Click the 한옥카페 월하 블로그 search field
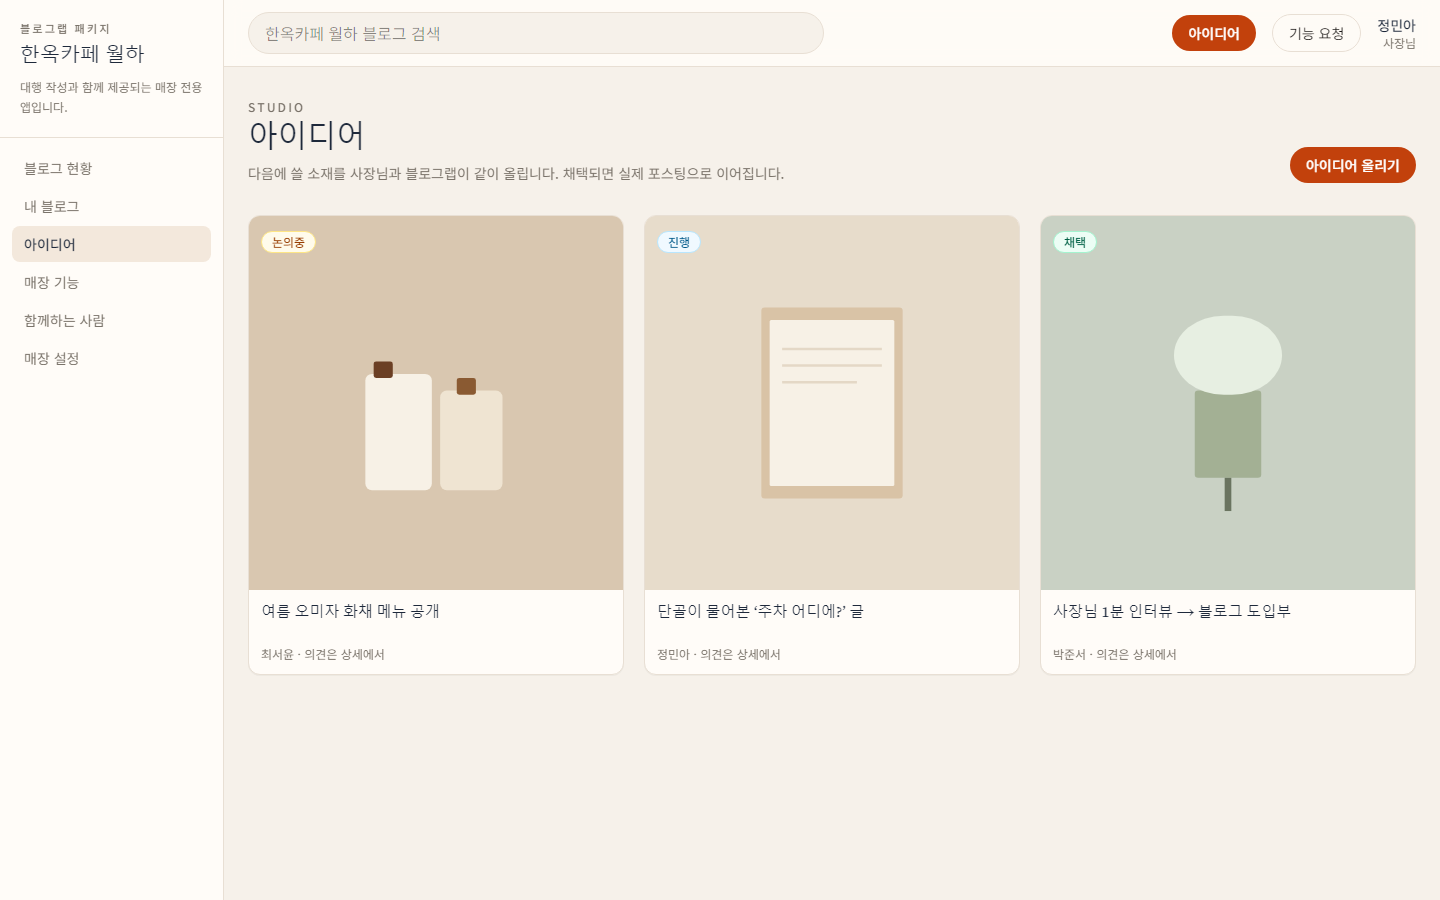 (x=536, y=33)
